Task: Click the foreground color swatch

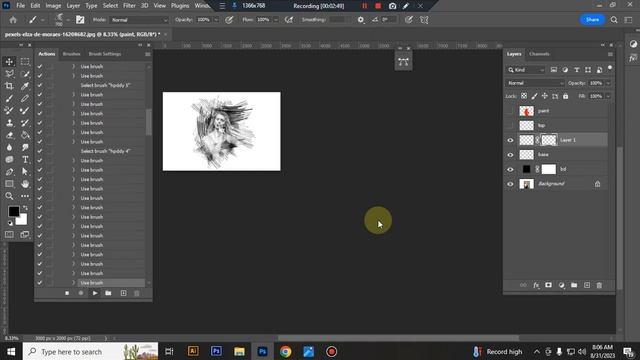Action: click(x=13, y=211)
